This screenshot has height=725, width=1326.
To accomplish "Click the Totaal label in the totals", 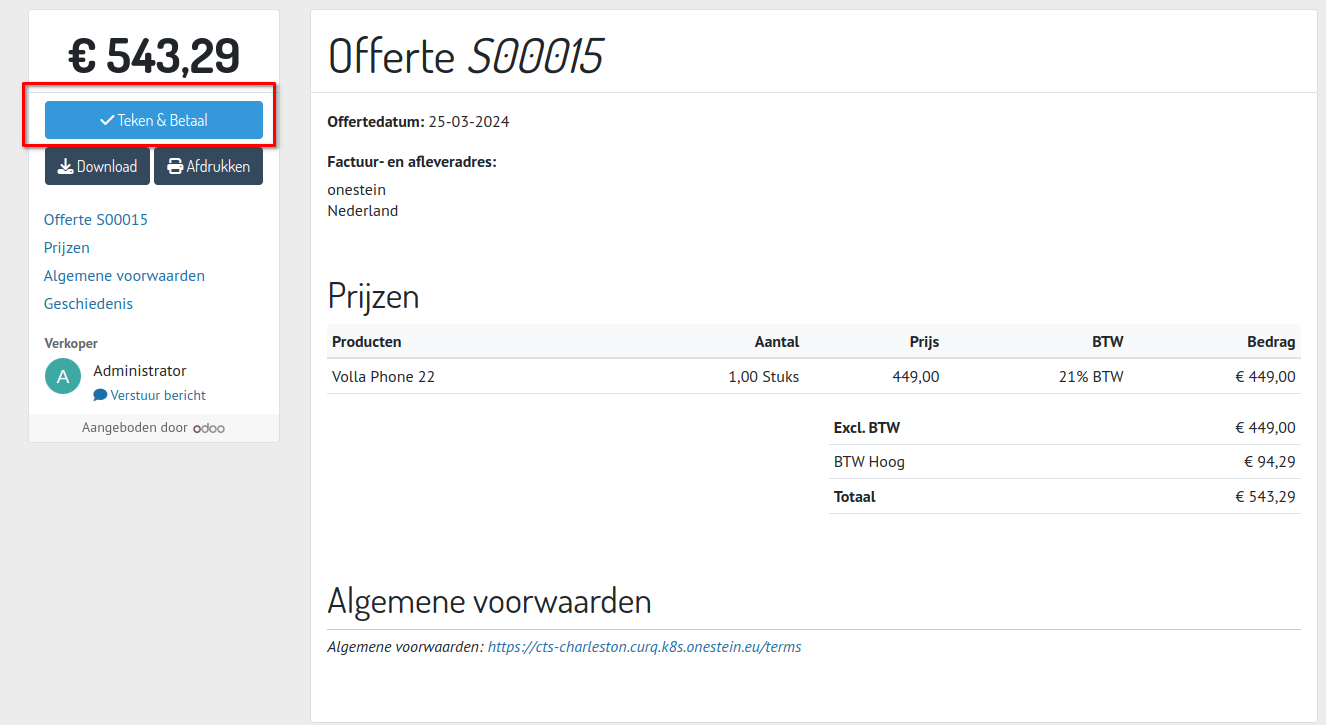I will [854, 496].
